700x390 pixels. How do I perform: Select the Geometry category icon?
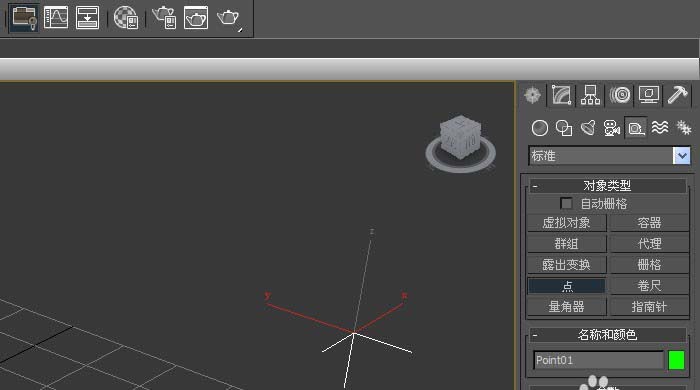(x=540, y=128)
